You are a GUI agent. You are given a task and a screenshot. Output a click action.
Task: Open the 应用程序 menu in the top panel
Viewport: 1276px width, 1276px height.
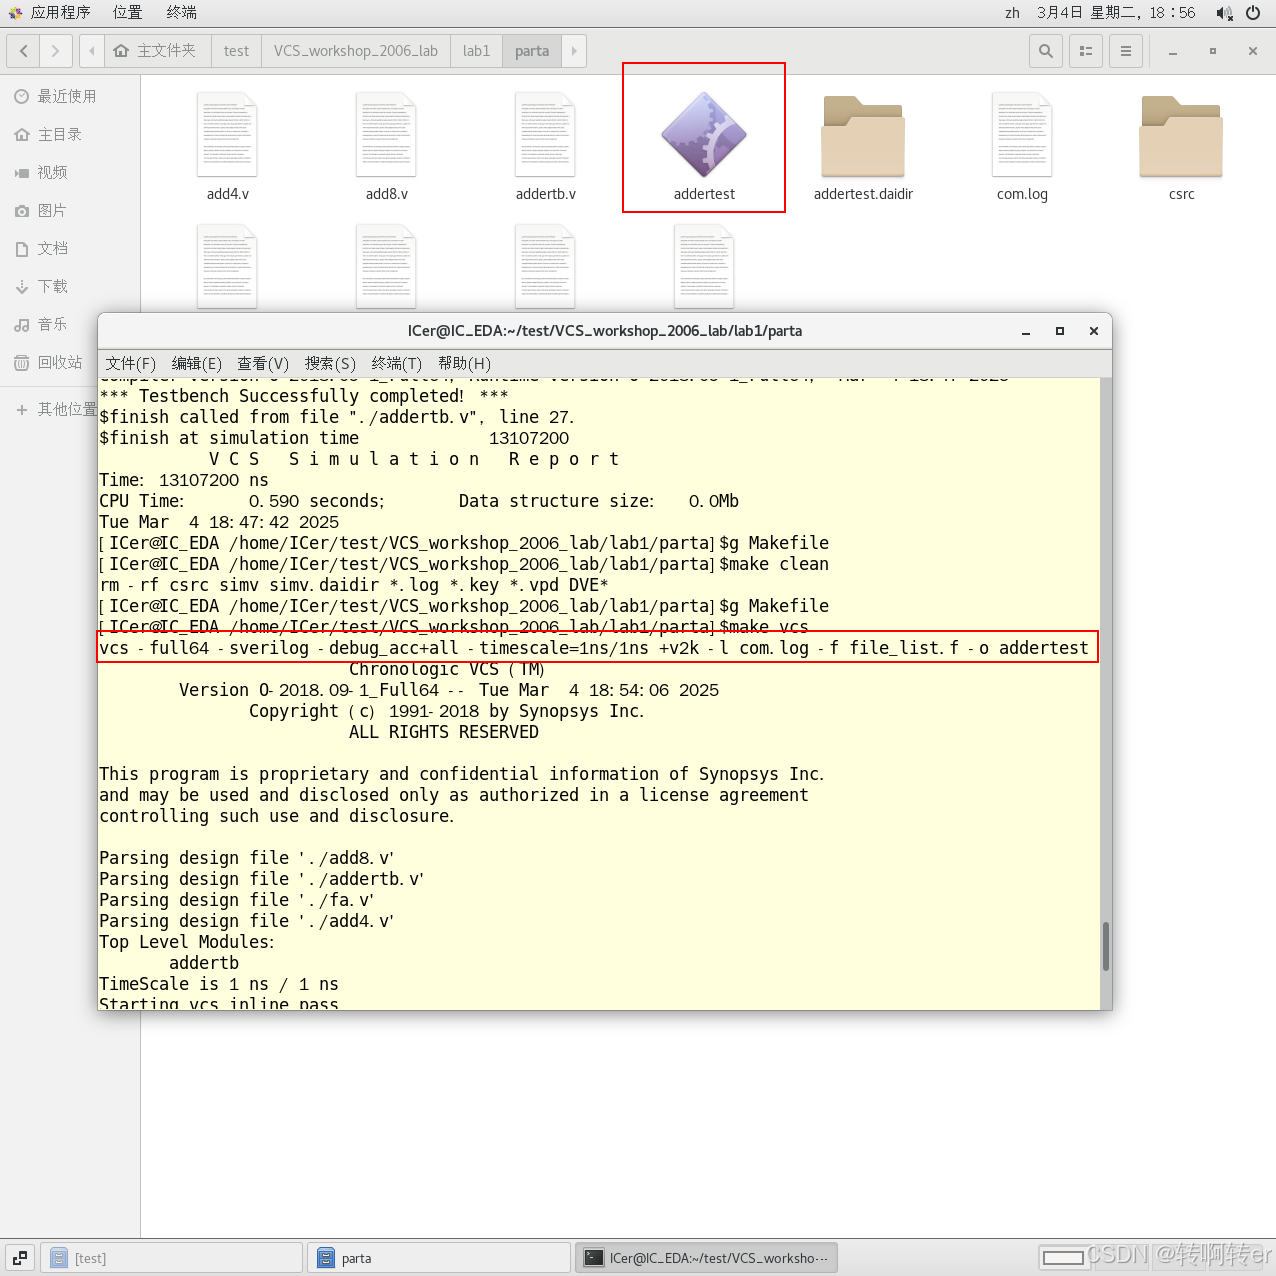point(62,13)
